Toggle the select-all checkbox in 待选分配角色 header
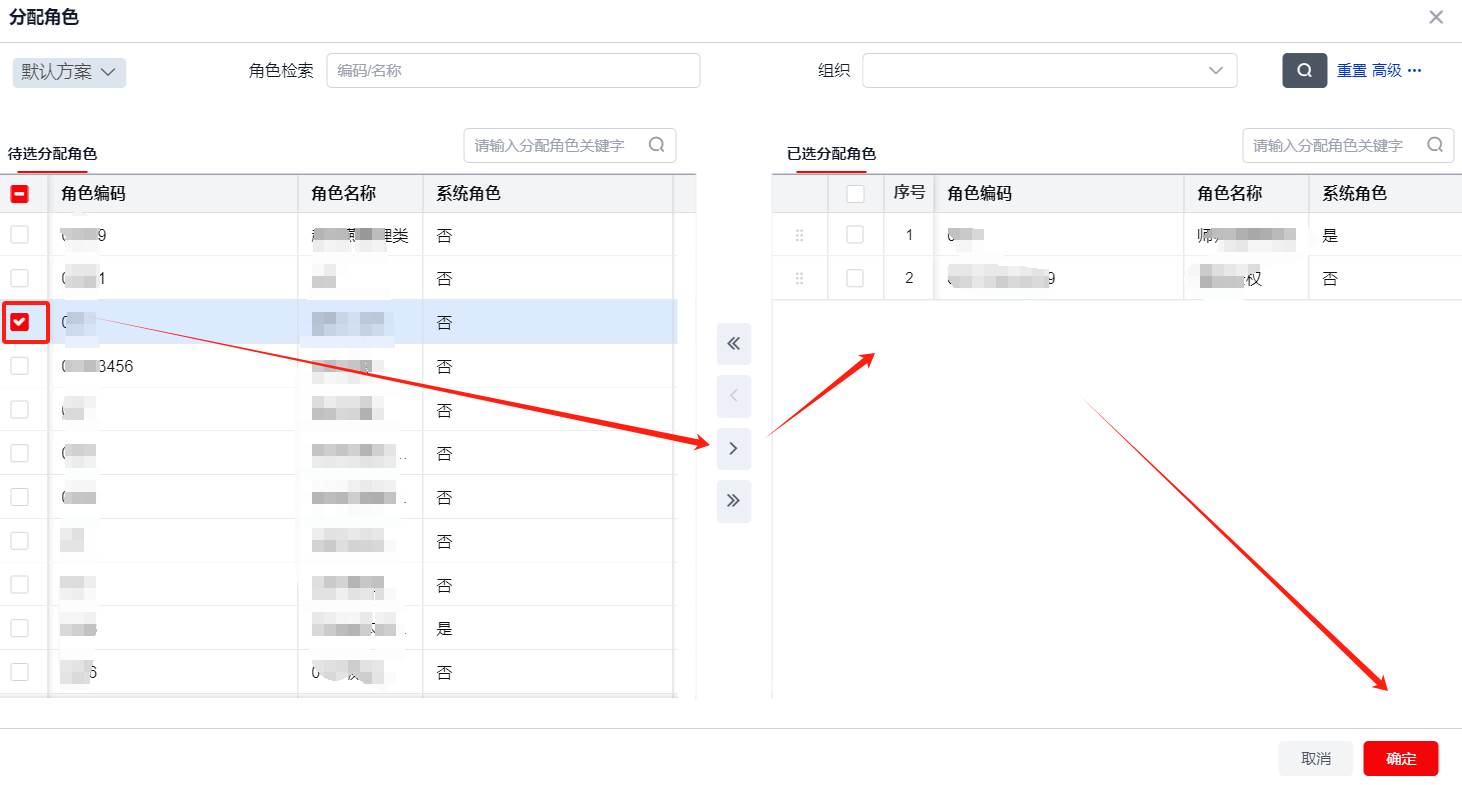 click(20, 194)
